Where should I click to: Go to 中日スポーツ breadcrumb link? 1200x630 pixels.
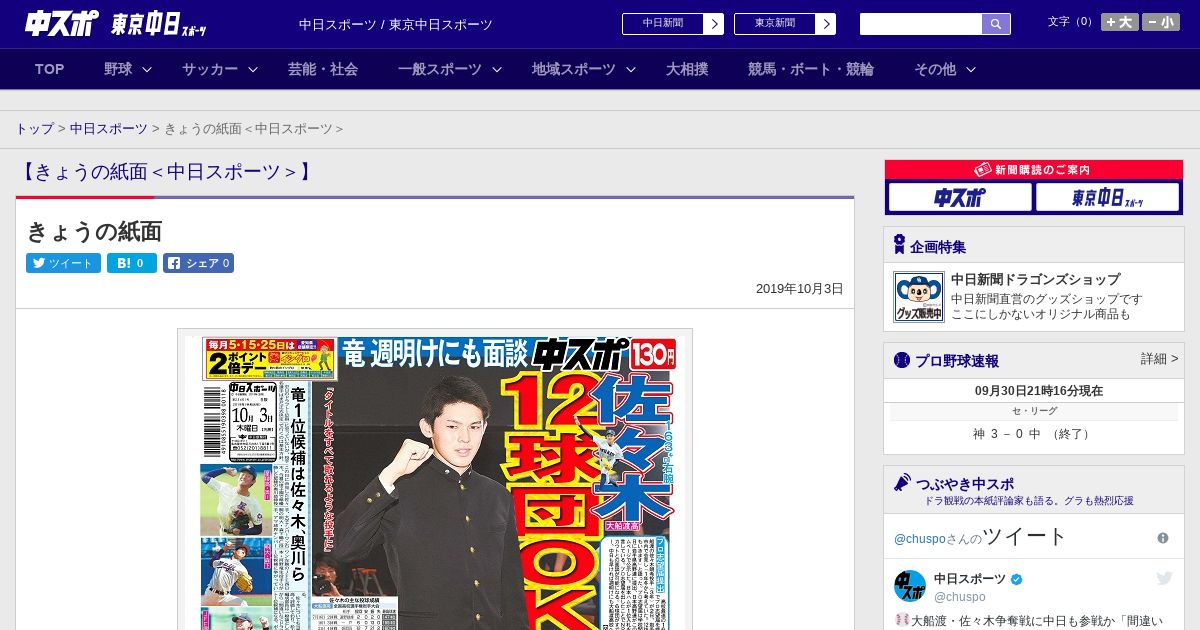109,129
